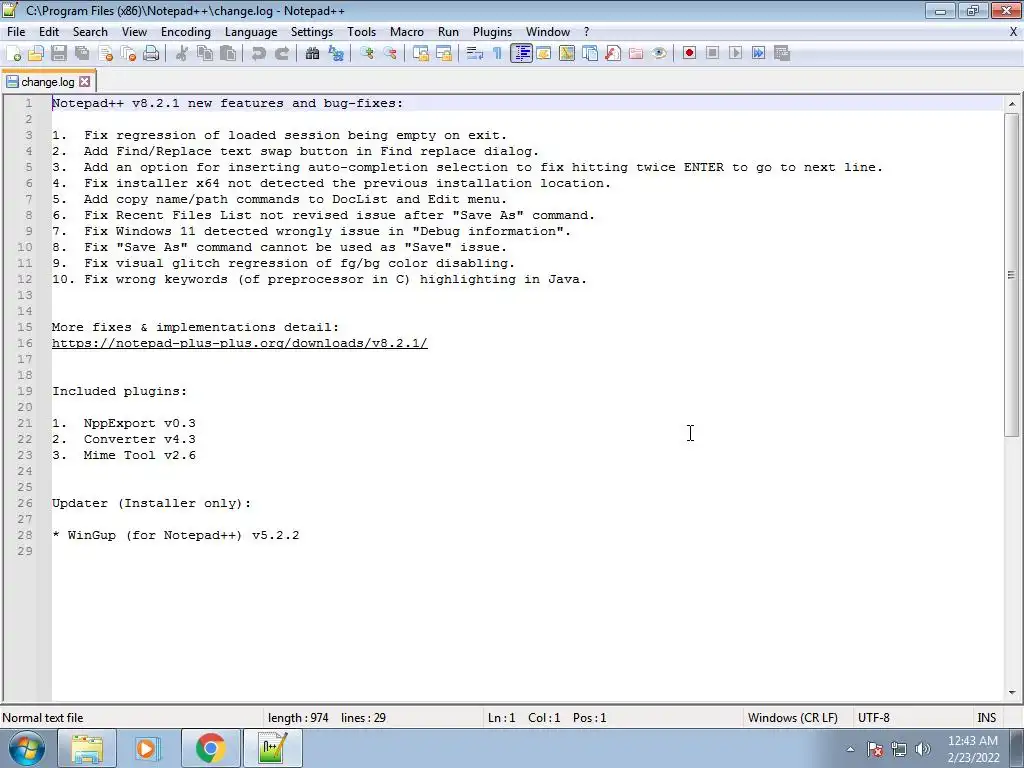The height and width of the screenshot is (768, 1024).
Task: Click the Copy toolbar icon
Action: pyautogui.click(x=205, y=54)
